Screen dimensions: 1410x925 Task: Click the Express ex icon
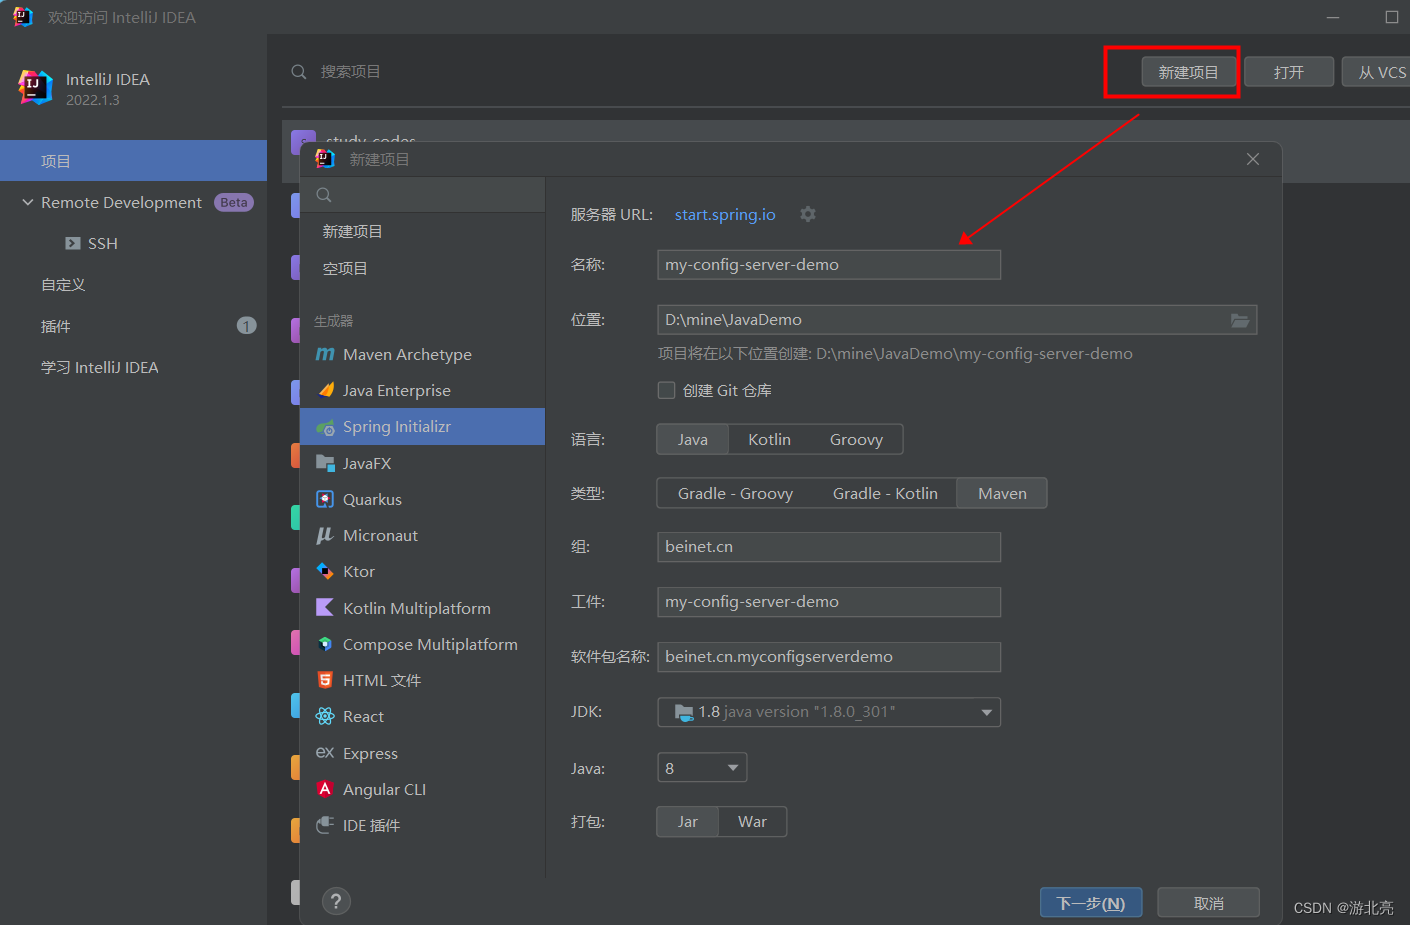[325, 753]
